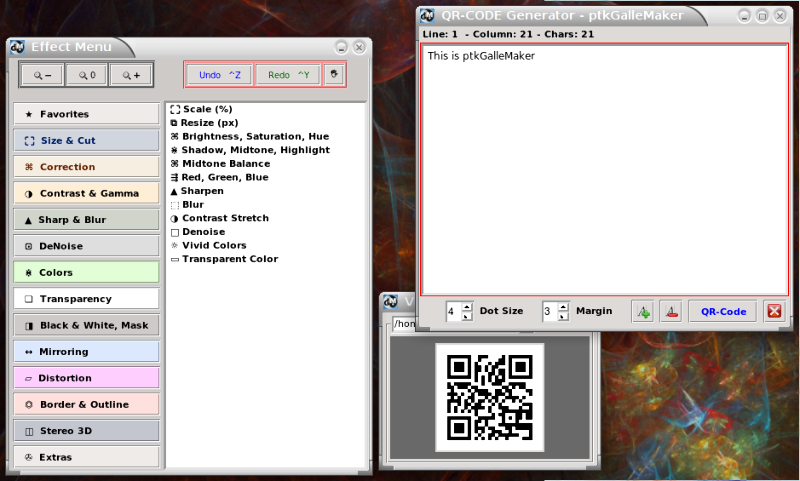
Task: Maximize the QR-CODE Generator window
Action: (762, 16)
